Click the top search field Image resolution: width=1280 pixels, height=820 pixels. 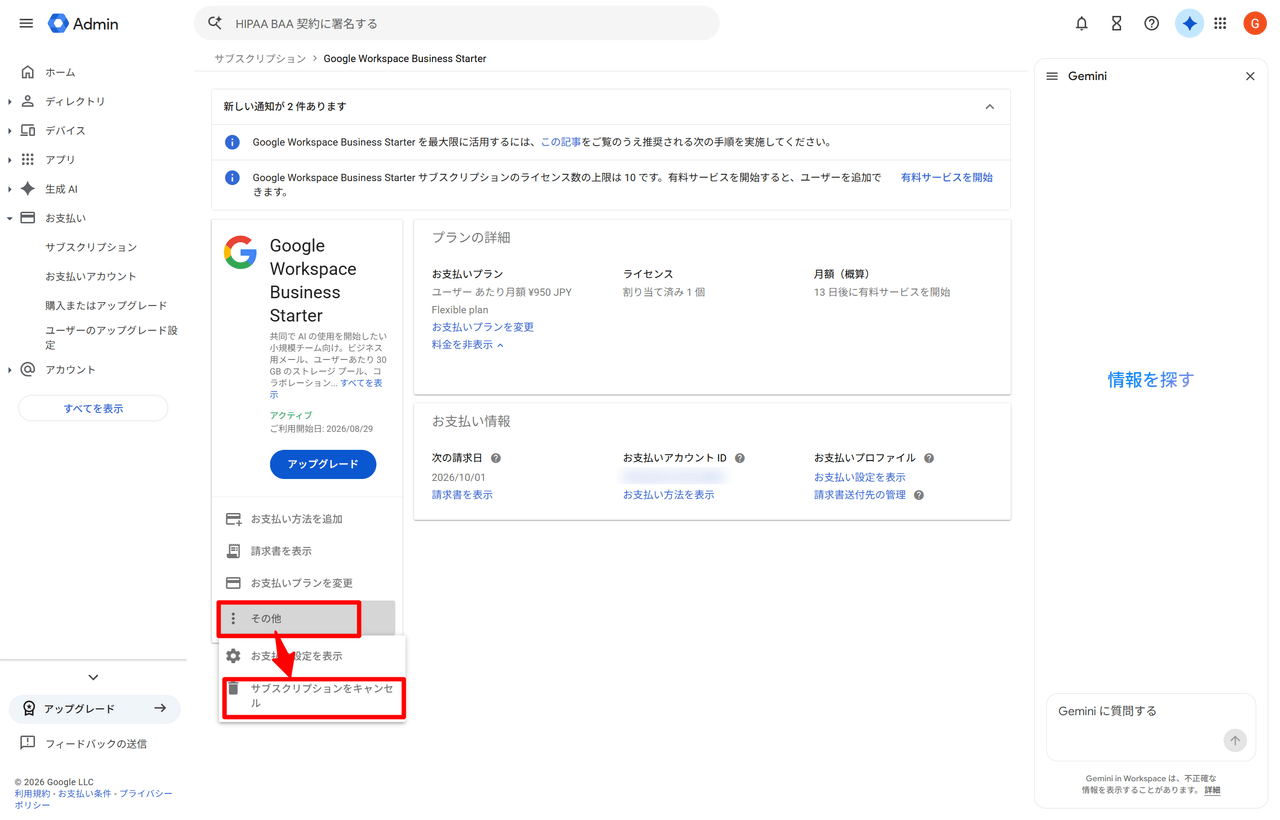click(x=457, y=23)
